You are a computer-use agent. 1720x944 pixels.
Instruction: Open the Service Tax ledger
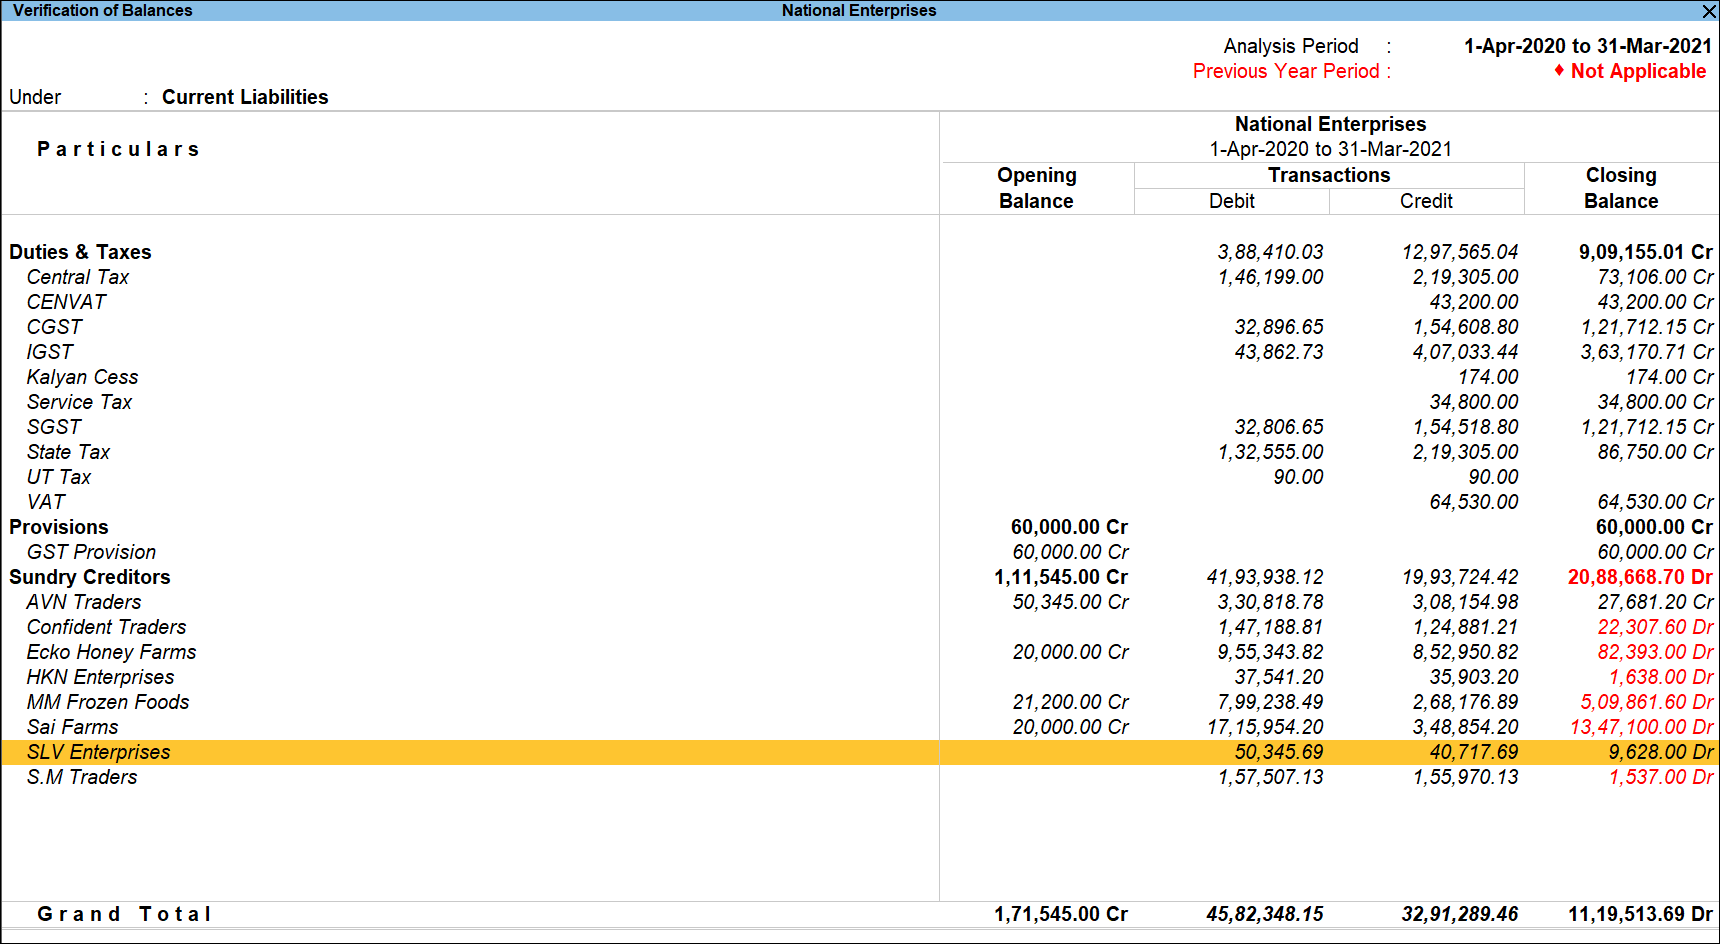[x=79, y=402]
